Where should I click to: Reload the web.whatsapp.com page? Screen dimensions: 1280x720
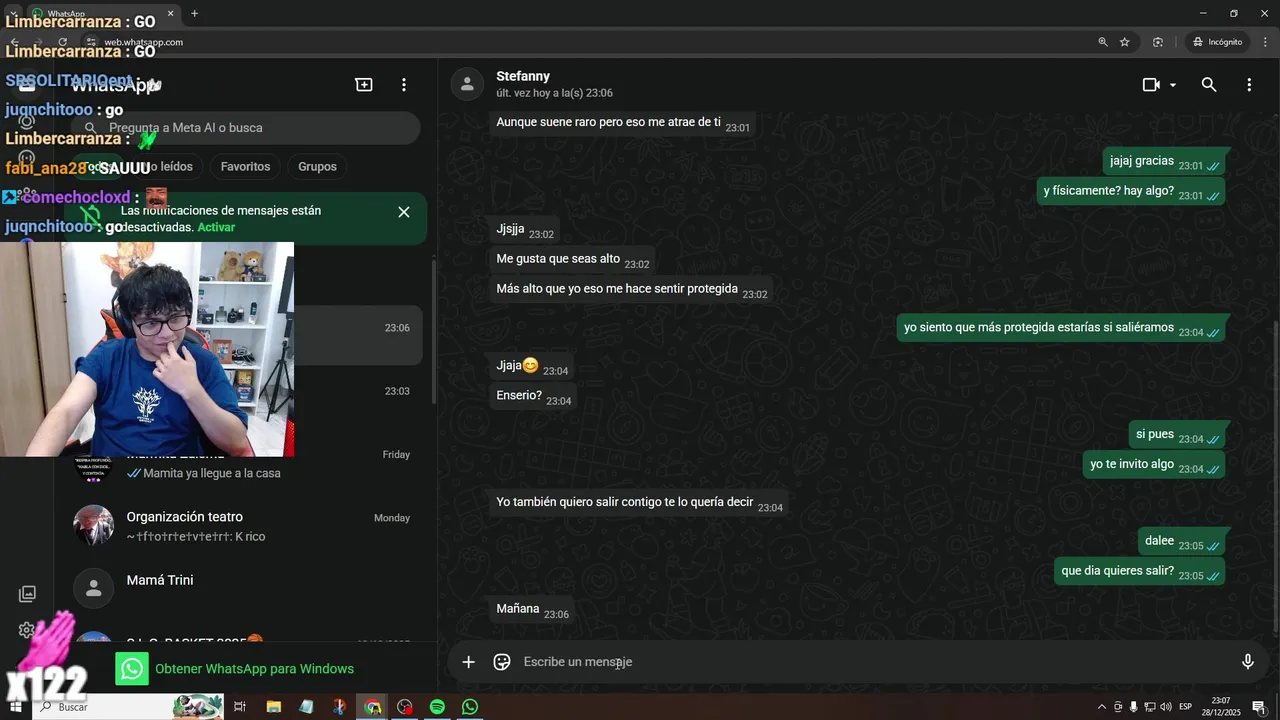click(x=62, y=42)
